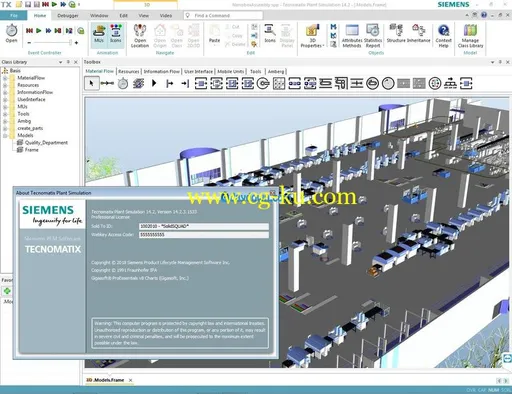Start the simulation with the green play button
Image resolution: width=512 pixels, height=394 pixels.
click(x=39, y=31)
